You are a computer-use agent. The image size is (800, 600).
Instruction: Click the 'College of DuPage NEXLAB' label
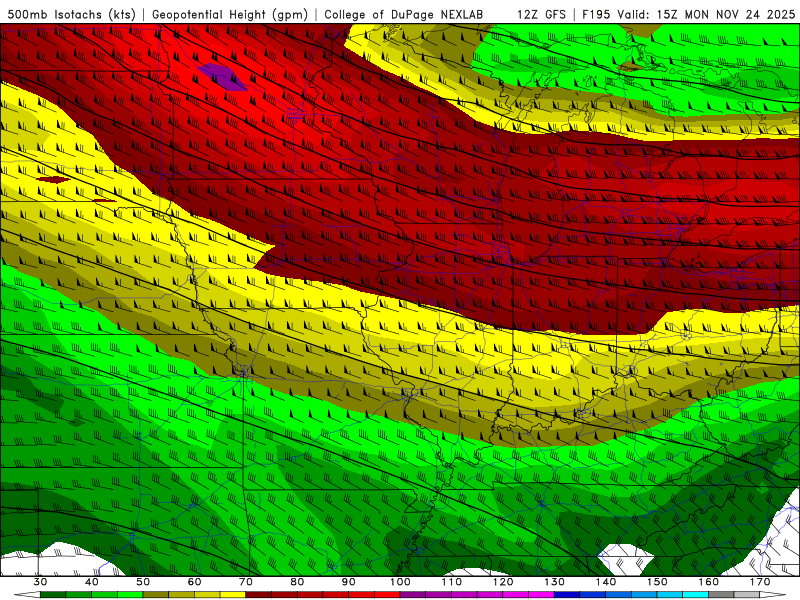click(404, 14)
